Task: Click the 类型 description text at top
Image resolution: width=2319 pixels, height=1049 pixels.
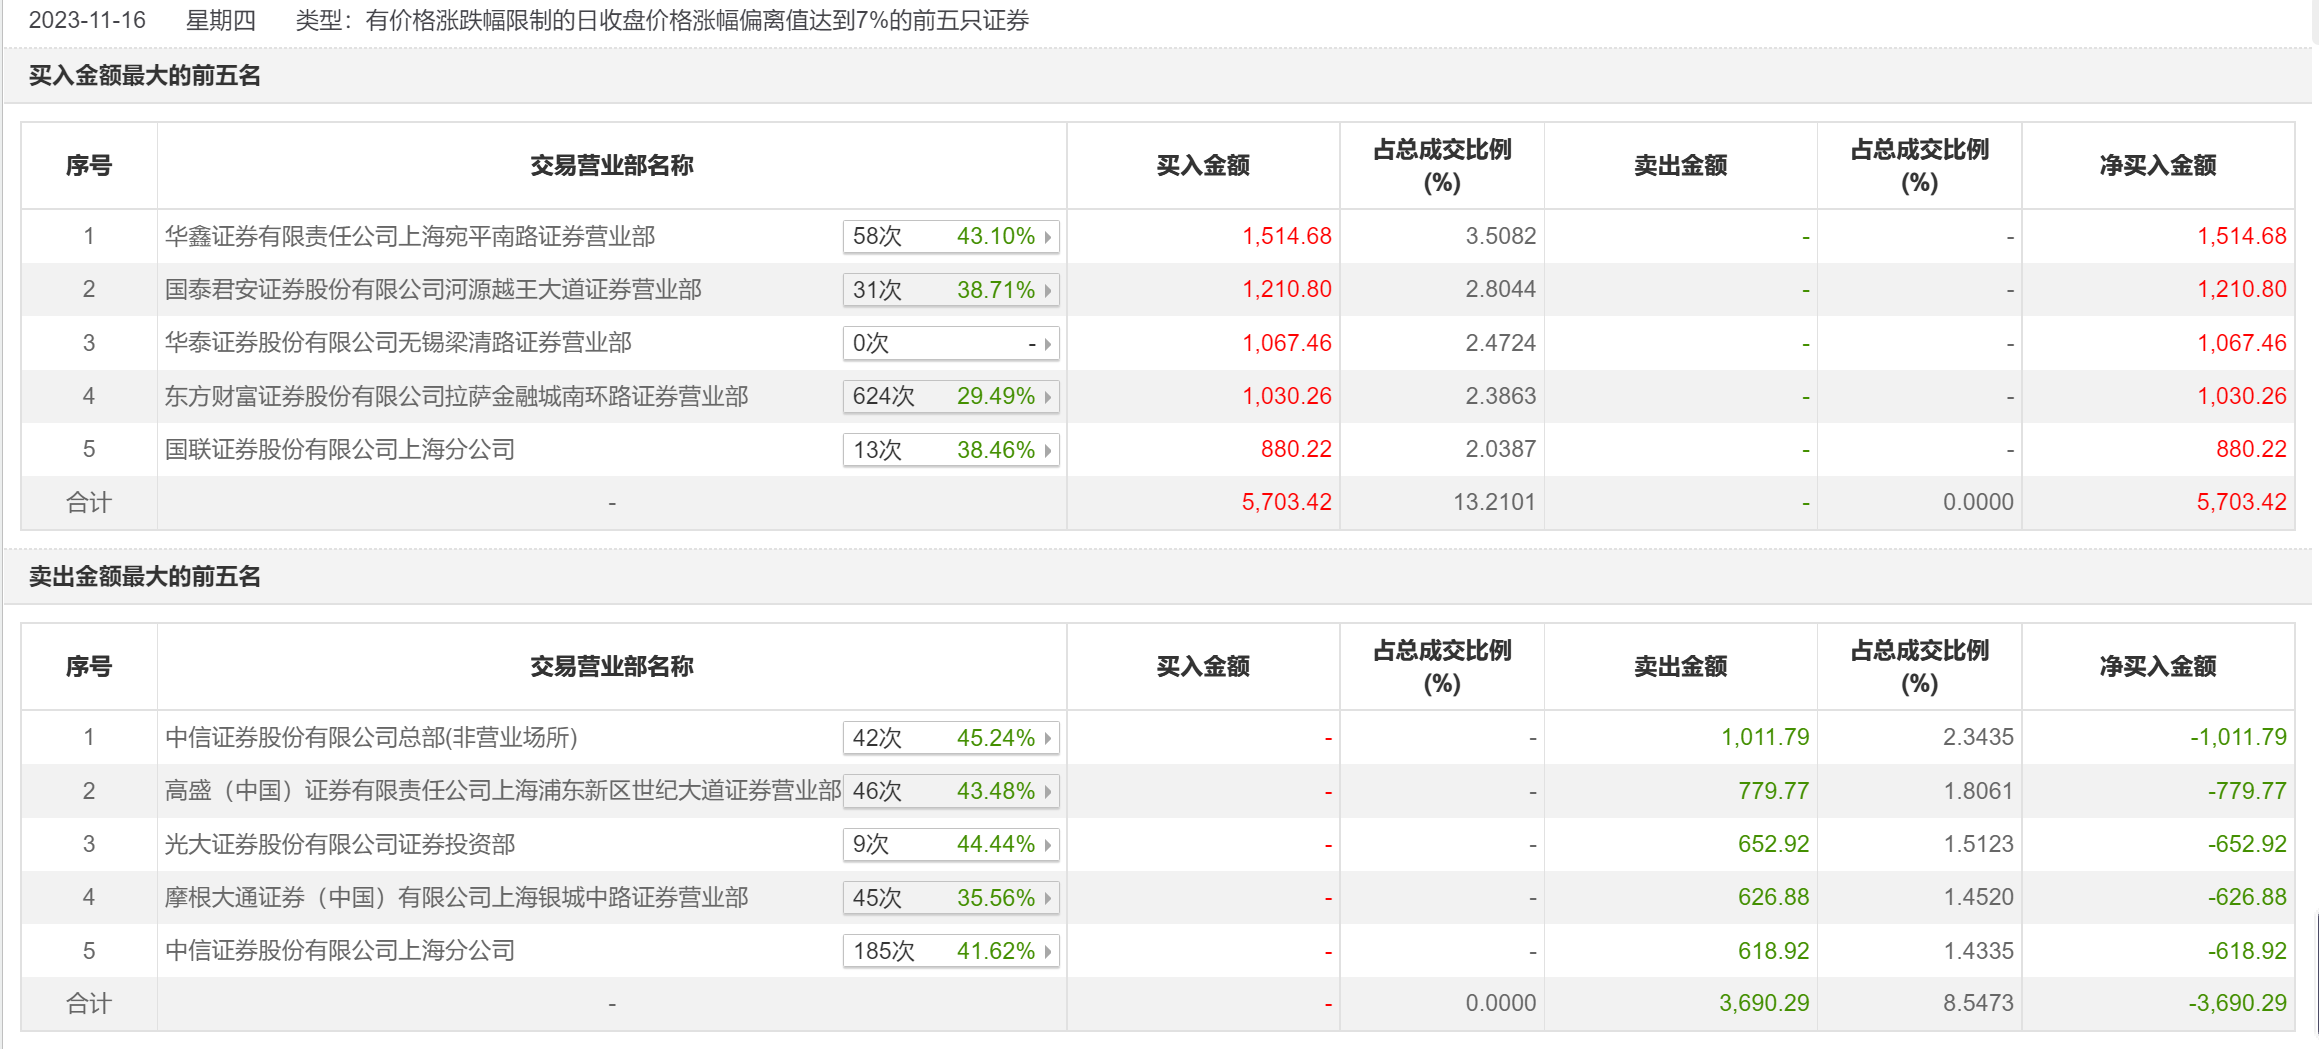Action: (662, 21)
